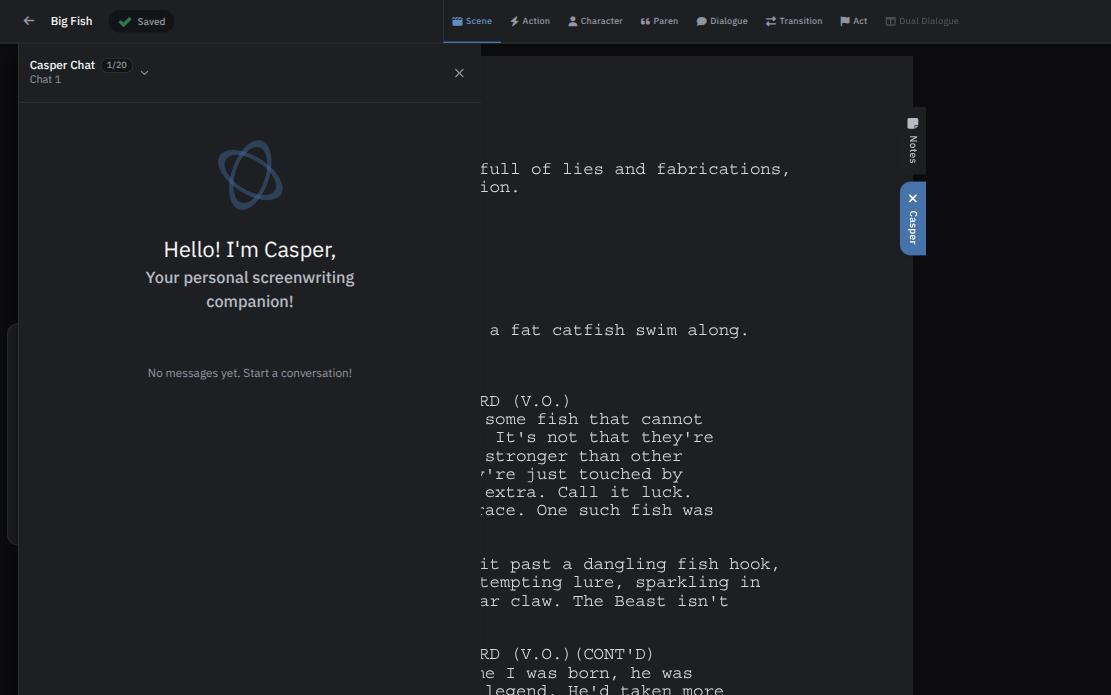This screenshot has width=1111, height=695.
Task: Click the Saved status indicator
Action: coord(142,21)
